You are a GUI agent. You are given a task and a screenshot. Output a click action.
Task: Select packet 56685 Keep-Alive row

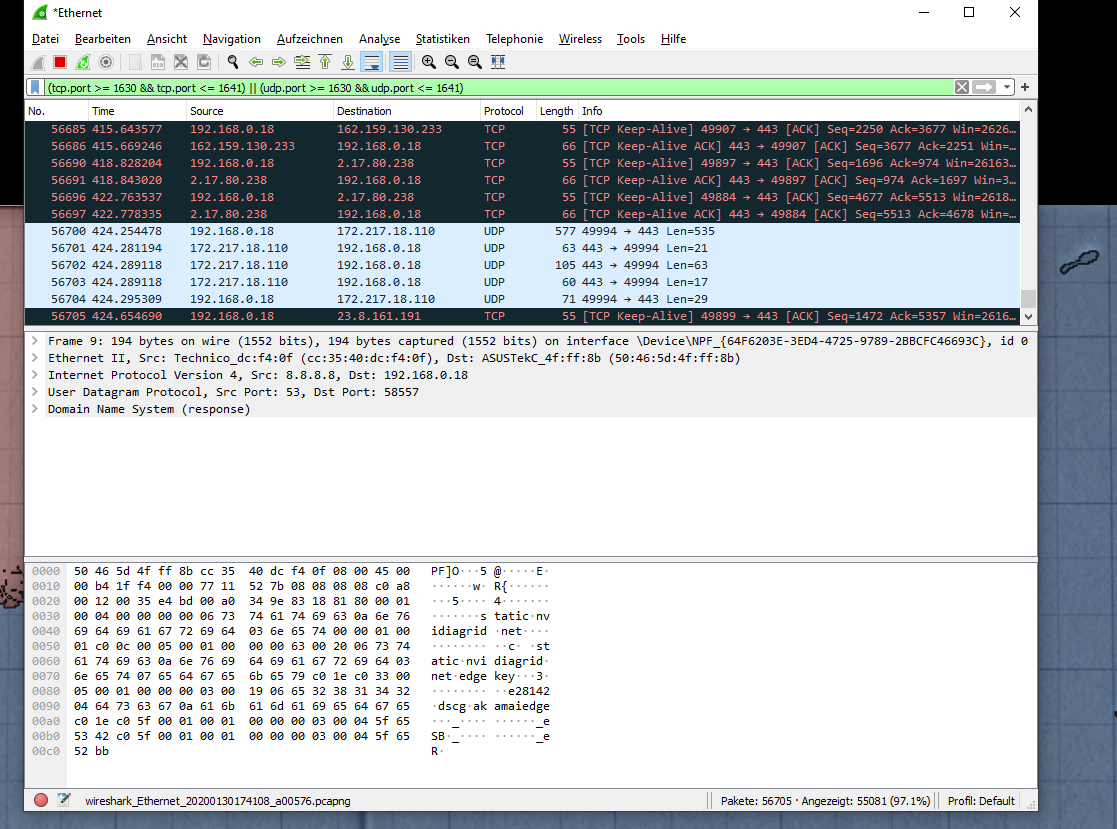(x=522, y=130)
